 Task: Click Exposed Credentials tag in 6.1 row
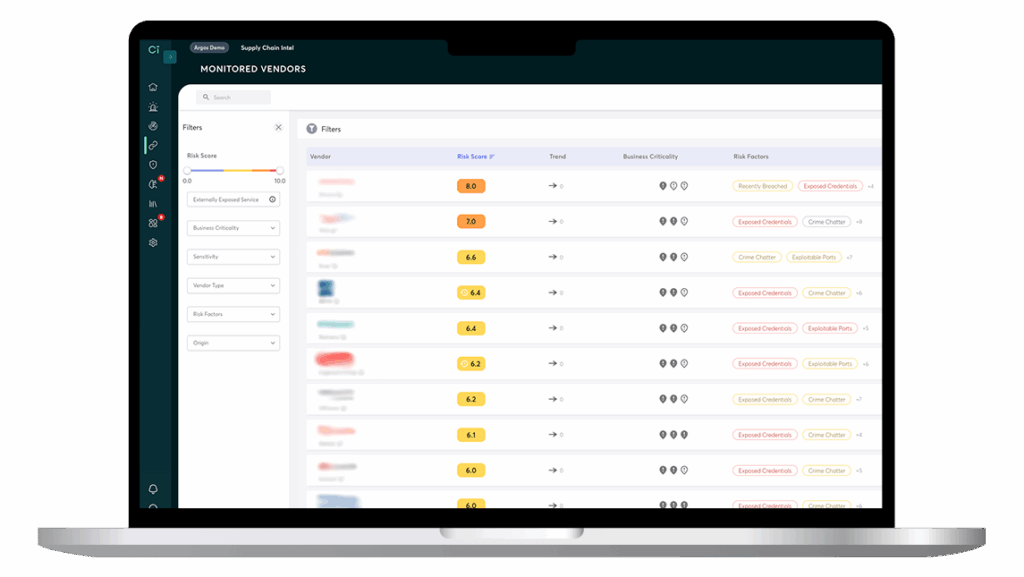click(x=765, y=435)
